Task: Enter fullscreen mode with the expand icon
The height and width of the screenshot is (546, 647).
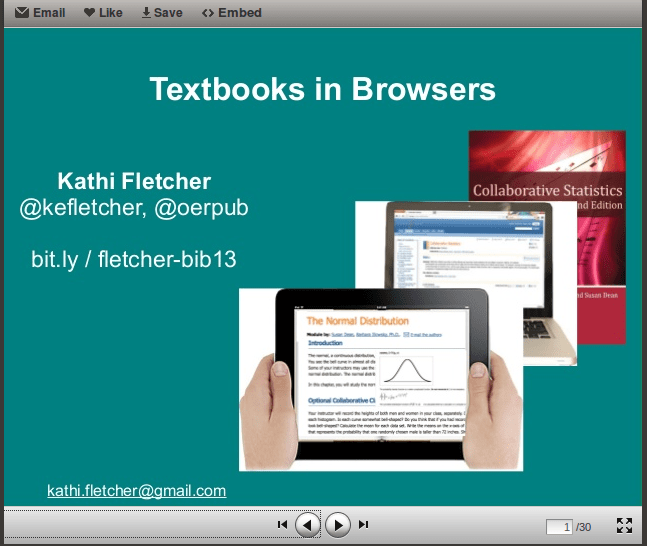Action: tap(624, 526)
